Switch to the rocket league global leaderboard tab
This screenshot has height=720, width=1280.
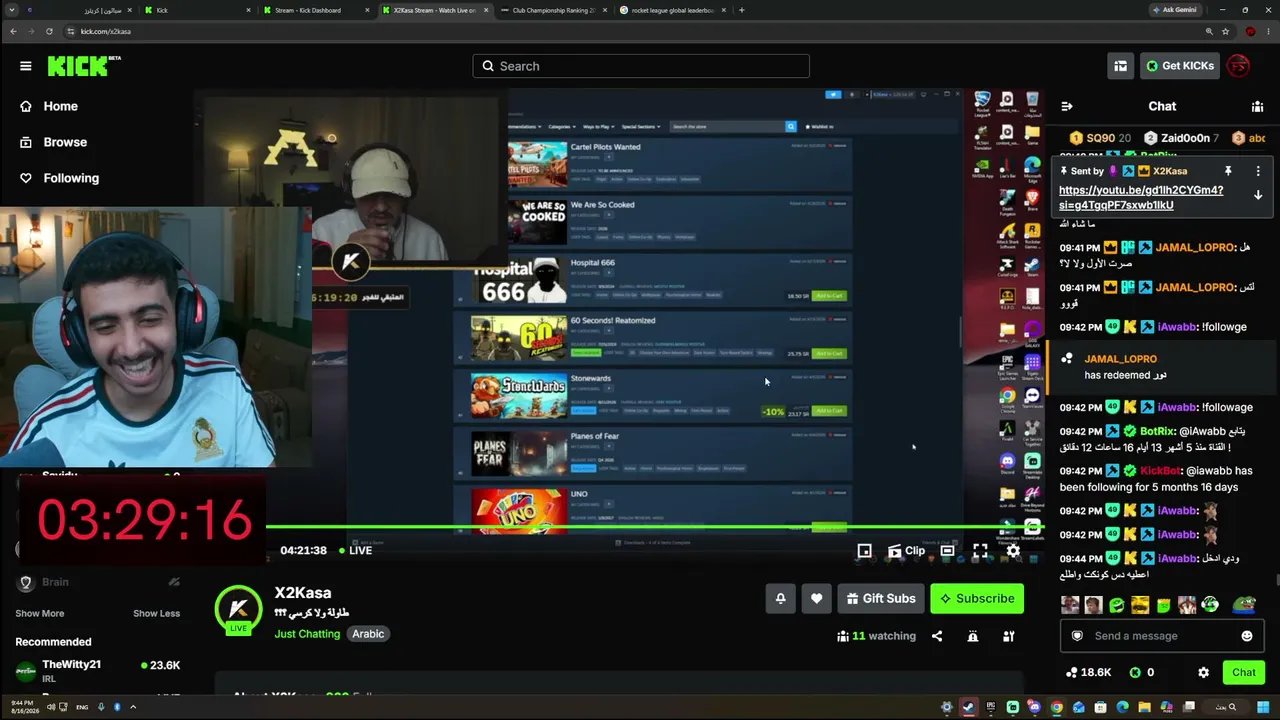(x=672, y=10)
